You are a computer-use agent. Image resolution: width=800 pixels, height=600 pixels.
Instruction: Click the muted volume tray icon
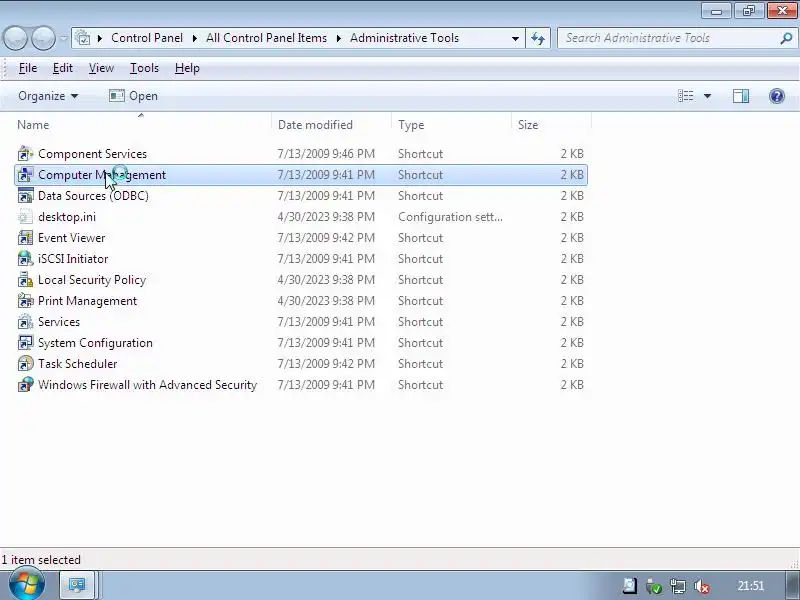tap(702, 586)
